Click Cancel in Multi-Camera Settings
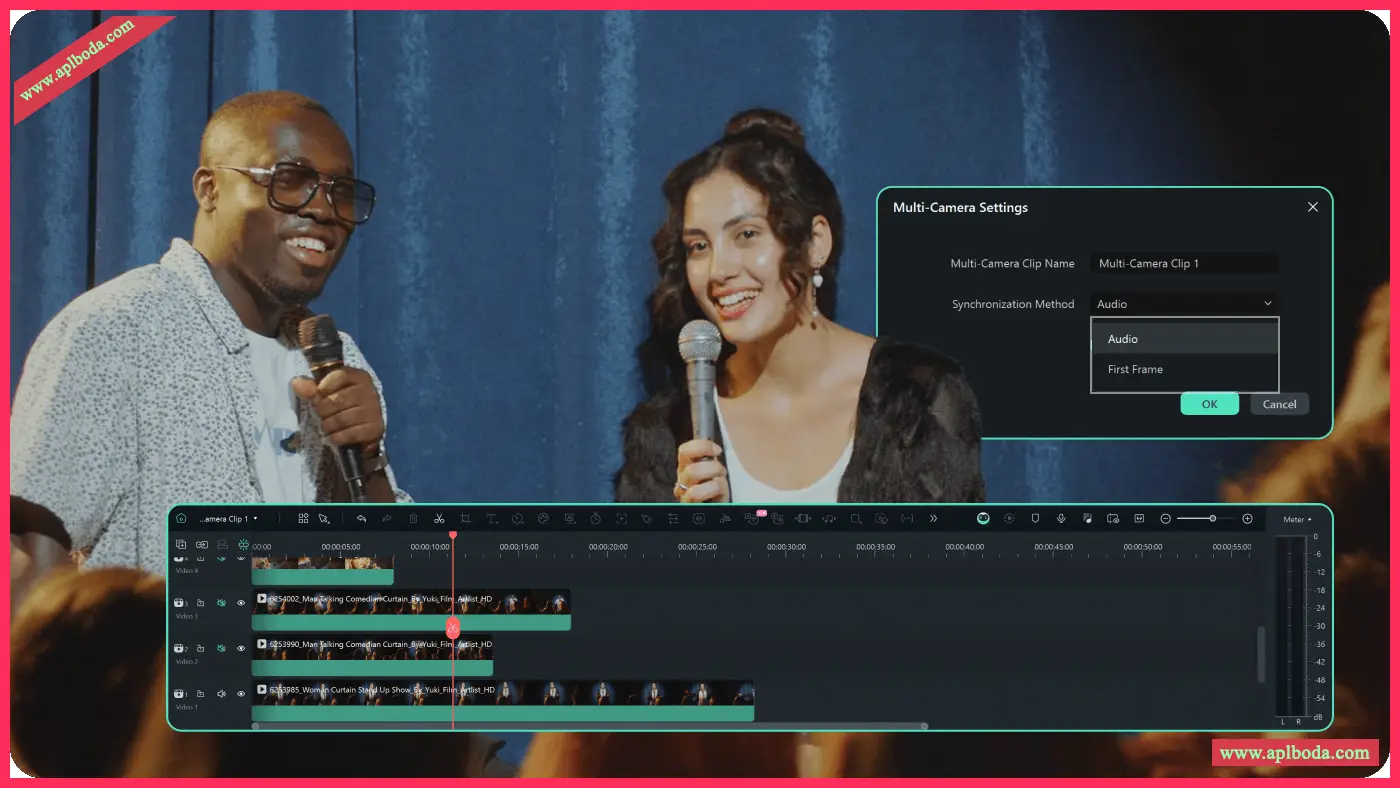 (1279, 404)
